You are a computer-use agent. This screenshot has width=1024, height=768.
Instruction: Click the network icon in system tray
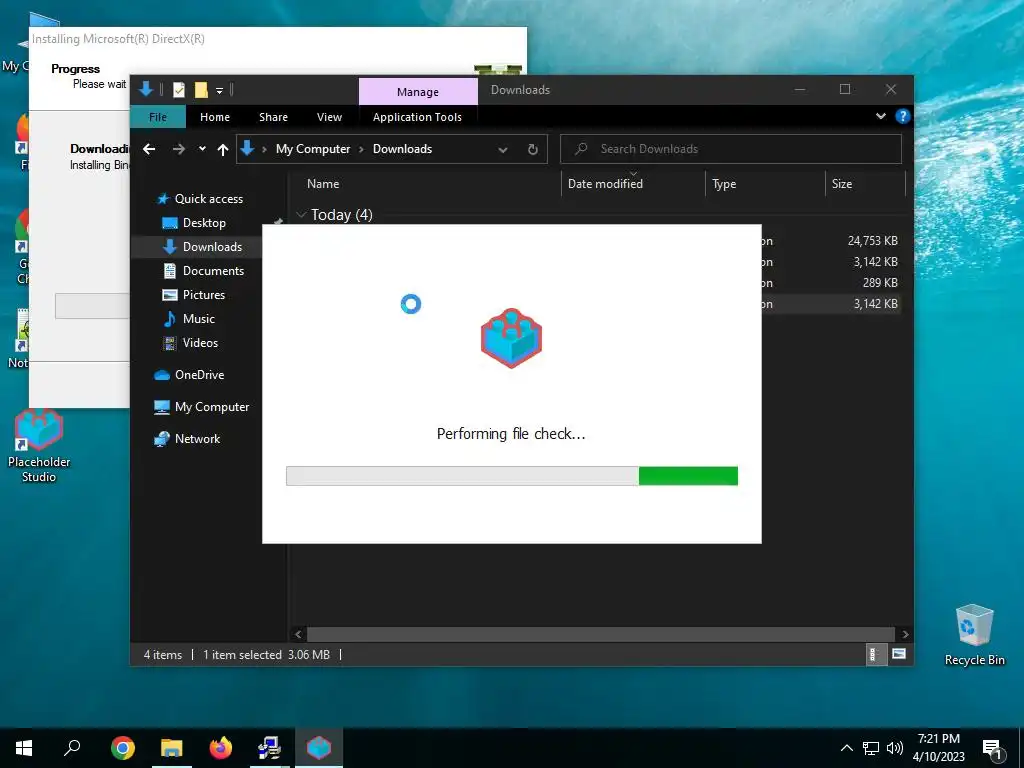coord(871,748)
